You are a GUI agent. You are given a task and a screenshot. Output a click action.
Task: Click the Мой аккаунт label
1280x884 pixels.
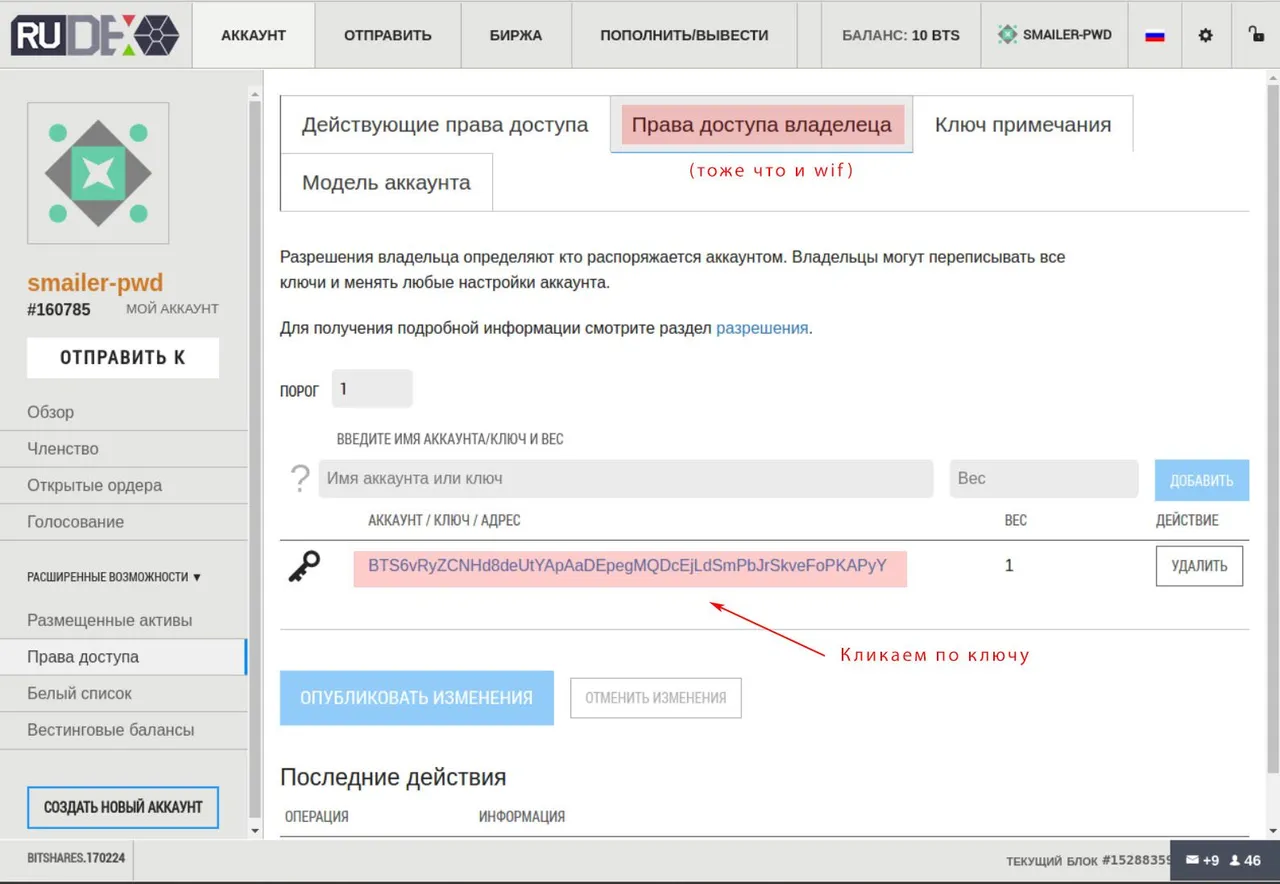(172, 309)
